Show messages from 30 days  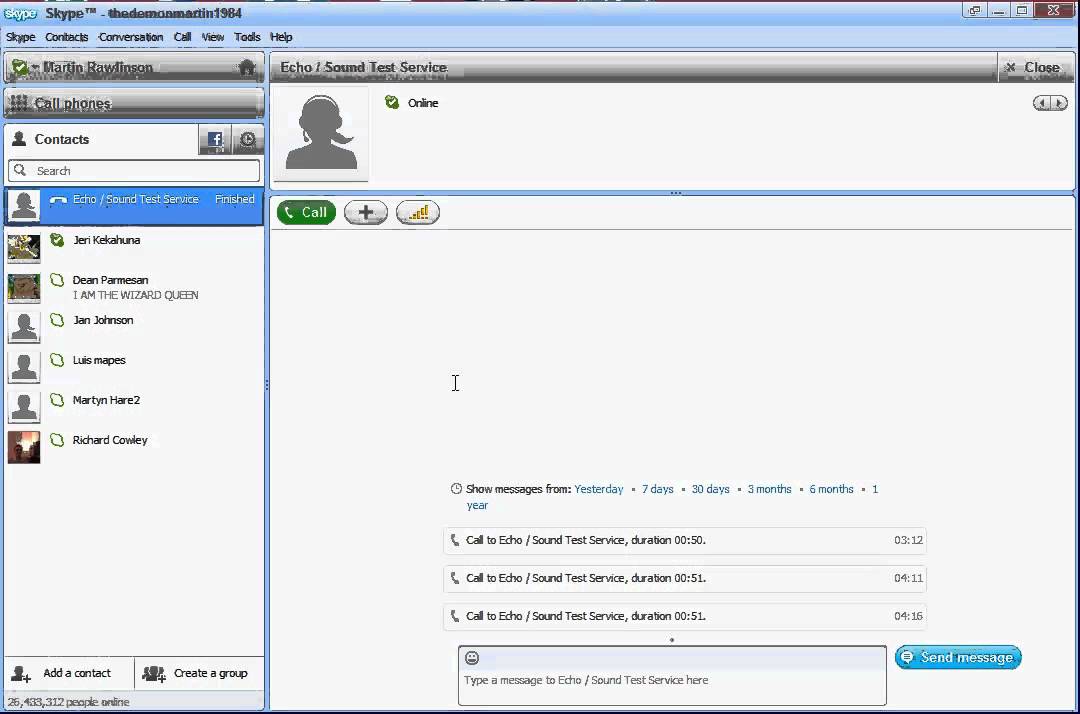click(x=710, y=490)
